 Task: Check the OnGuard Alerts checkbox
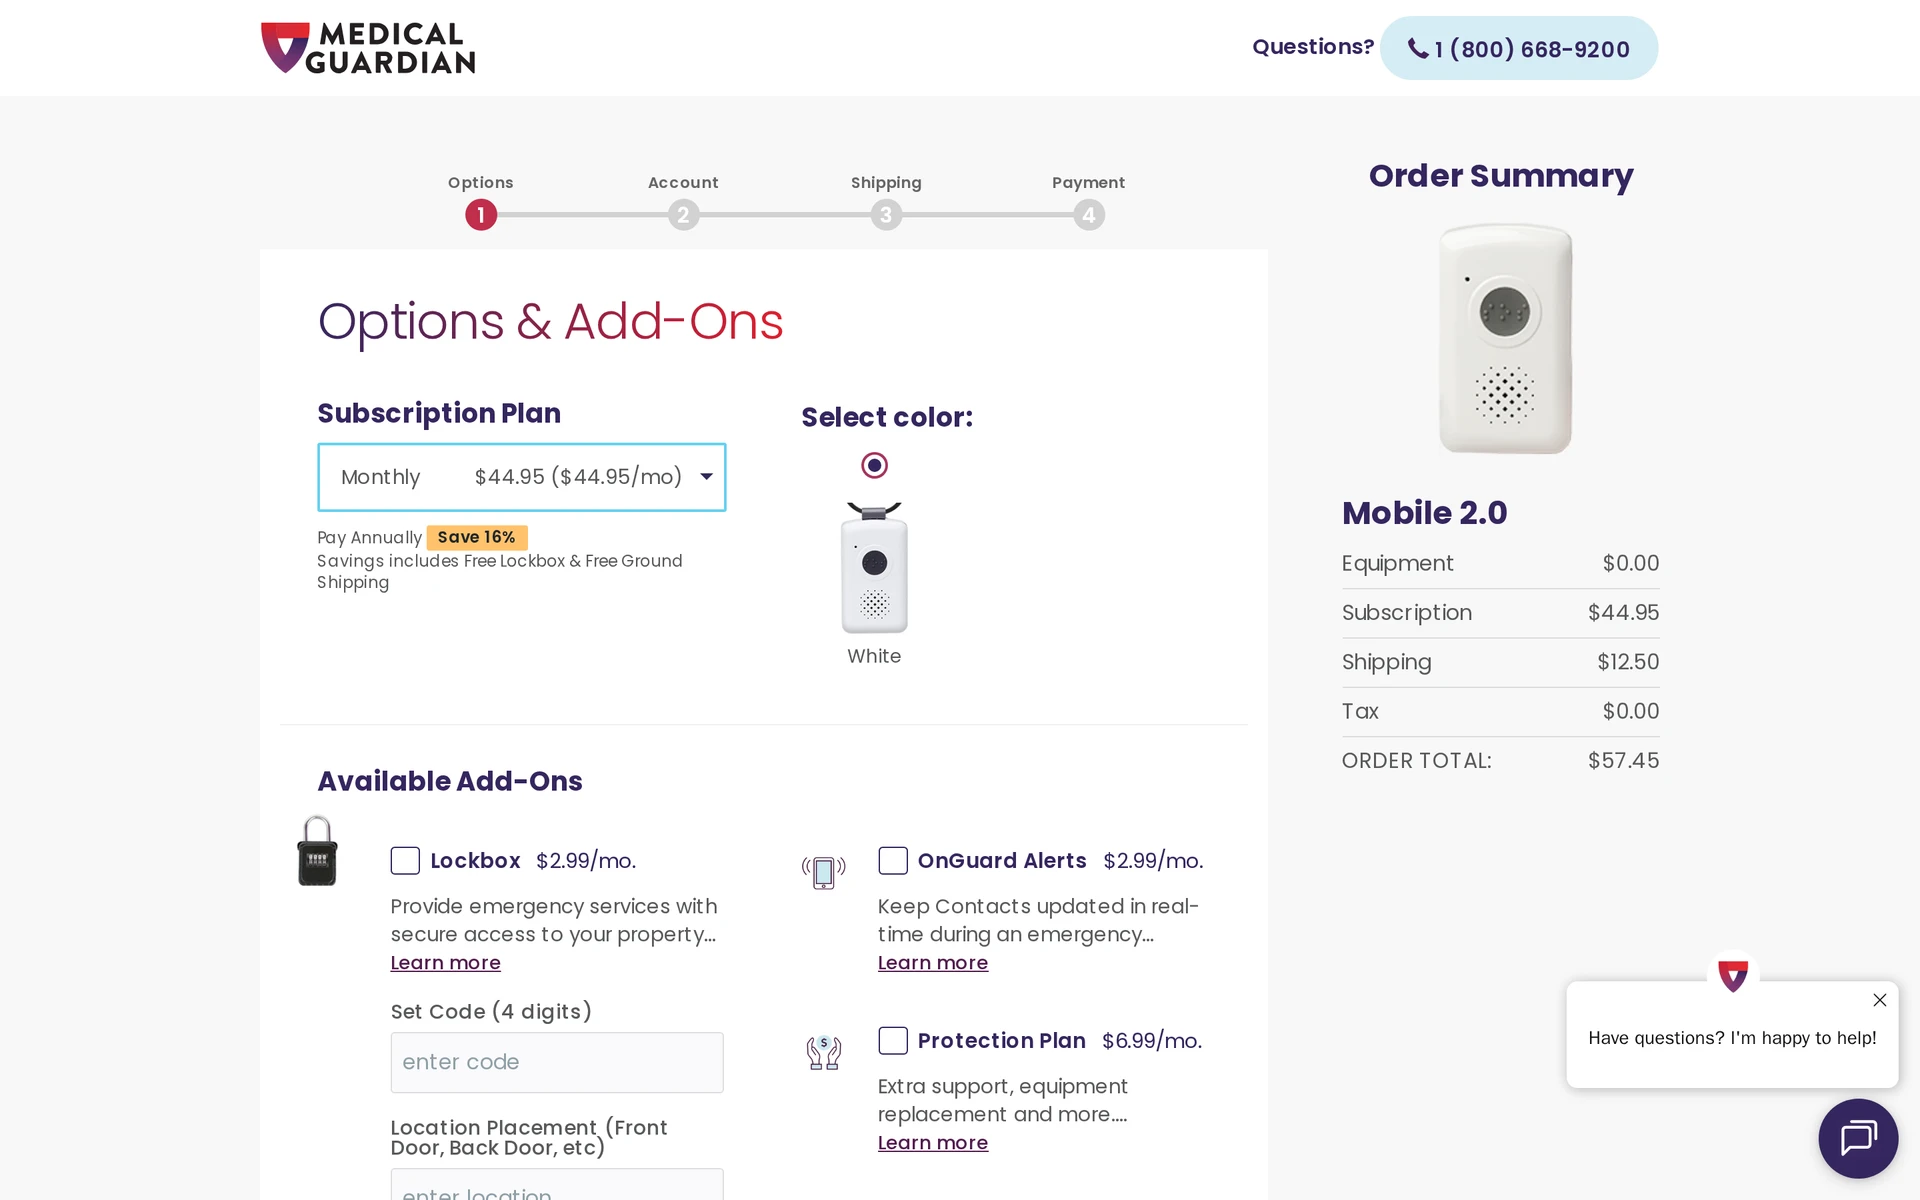893,860
